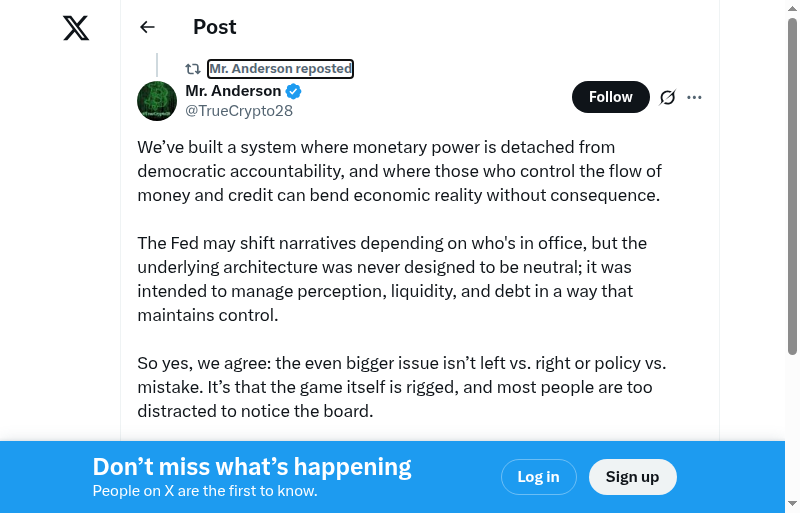Click the "Mr. Anderson reposted" link
The height and width of the screenshot is (513, 800).
click(280, 69)
